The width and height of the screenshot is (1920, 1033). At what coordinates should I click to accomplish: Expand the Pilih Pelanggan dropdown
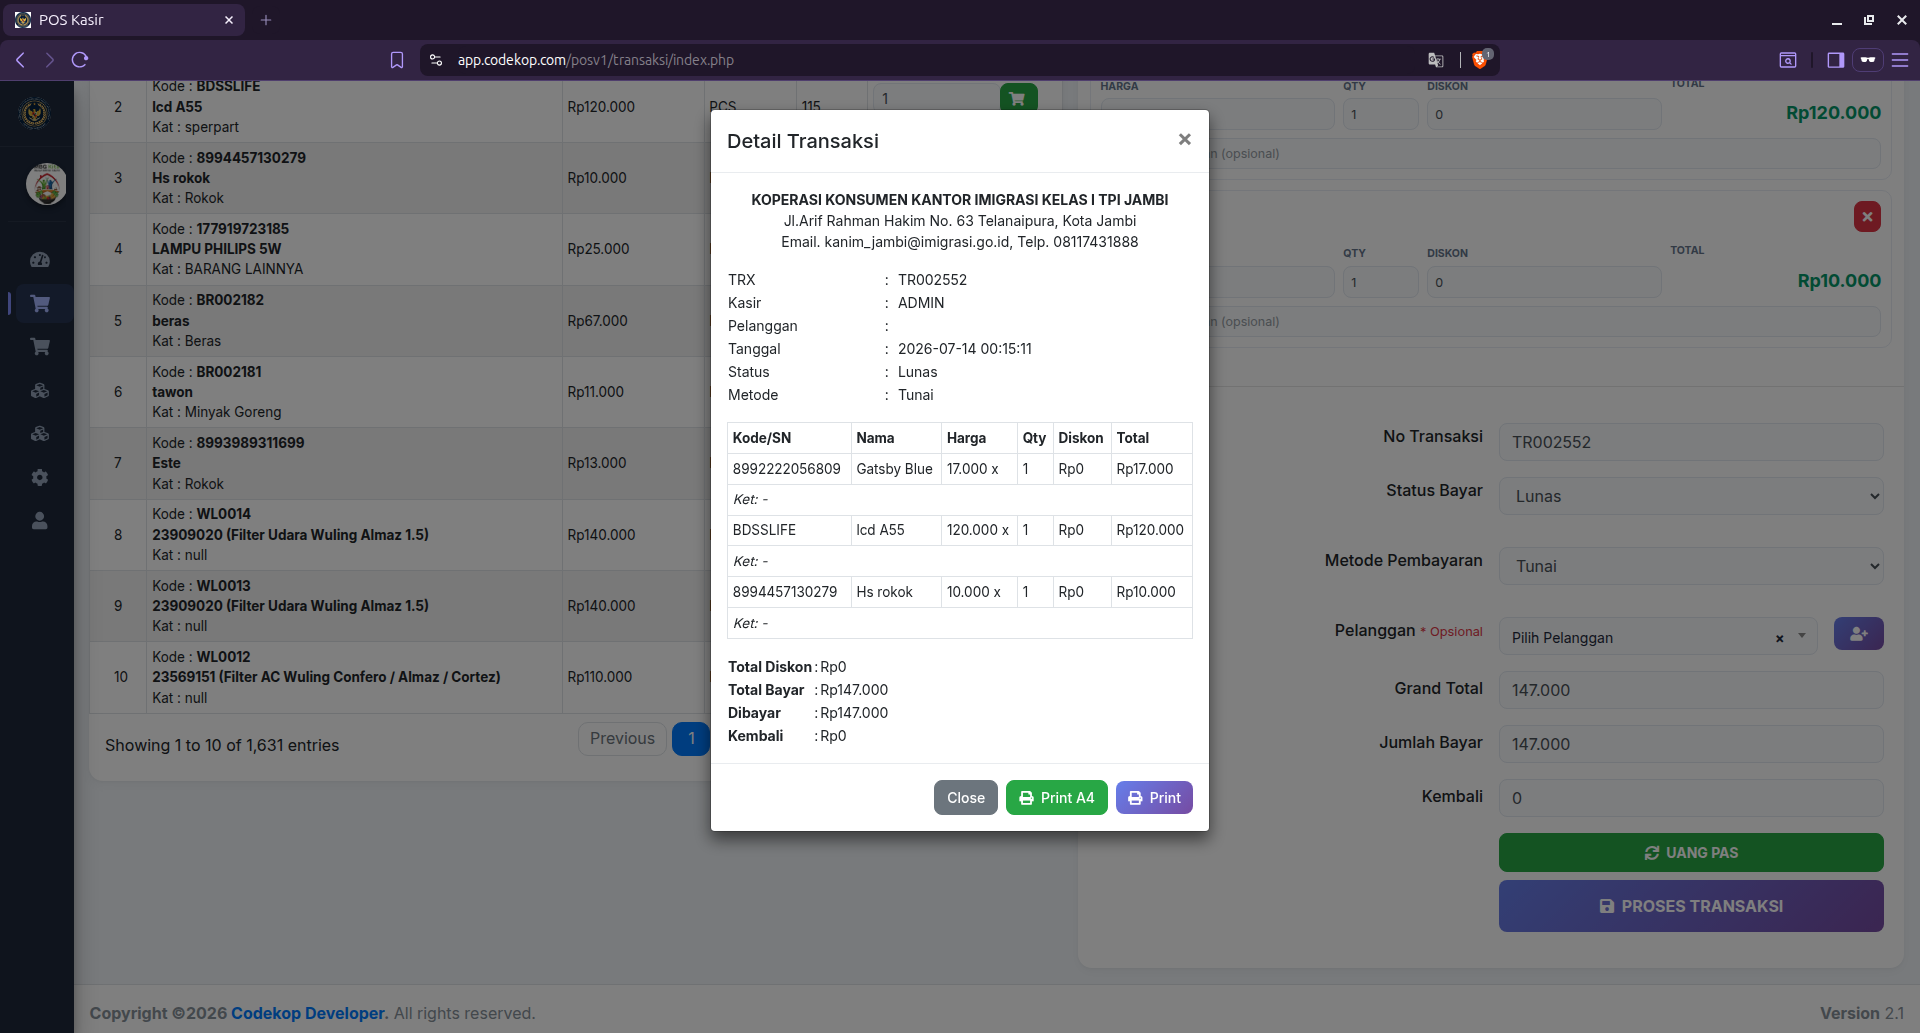tap(1802, 636)
